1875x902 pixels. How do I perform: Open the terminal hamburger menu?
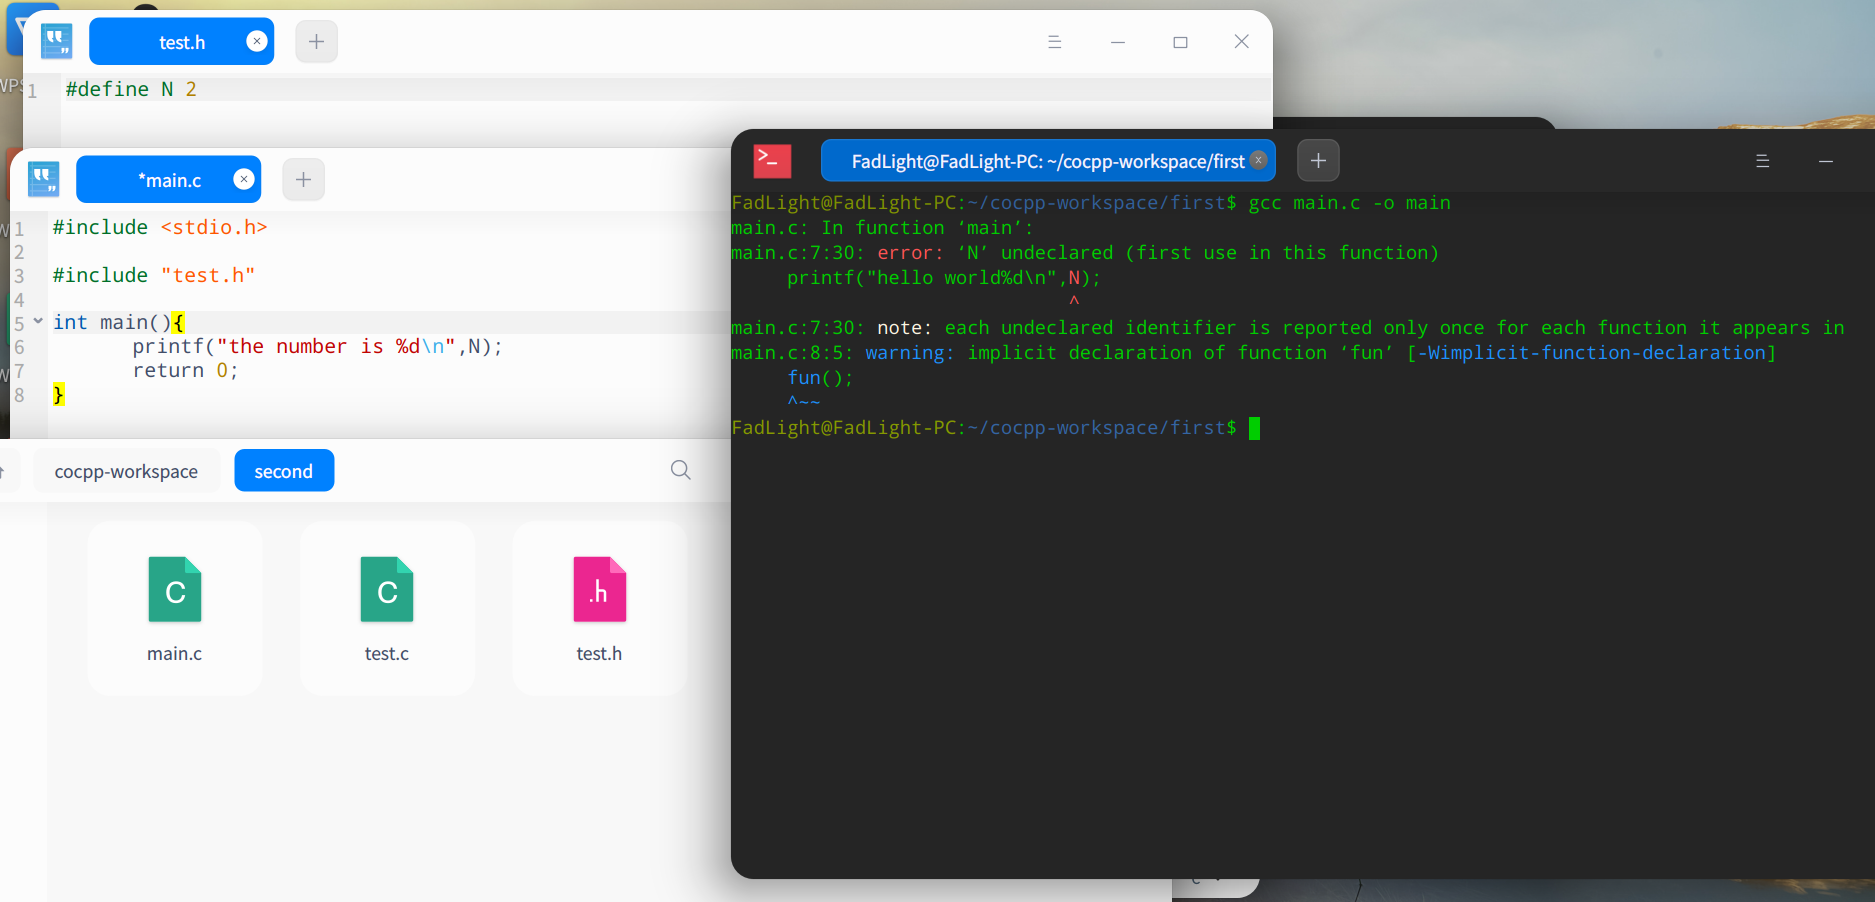(1763, 161)
